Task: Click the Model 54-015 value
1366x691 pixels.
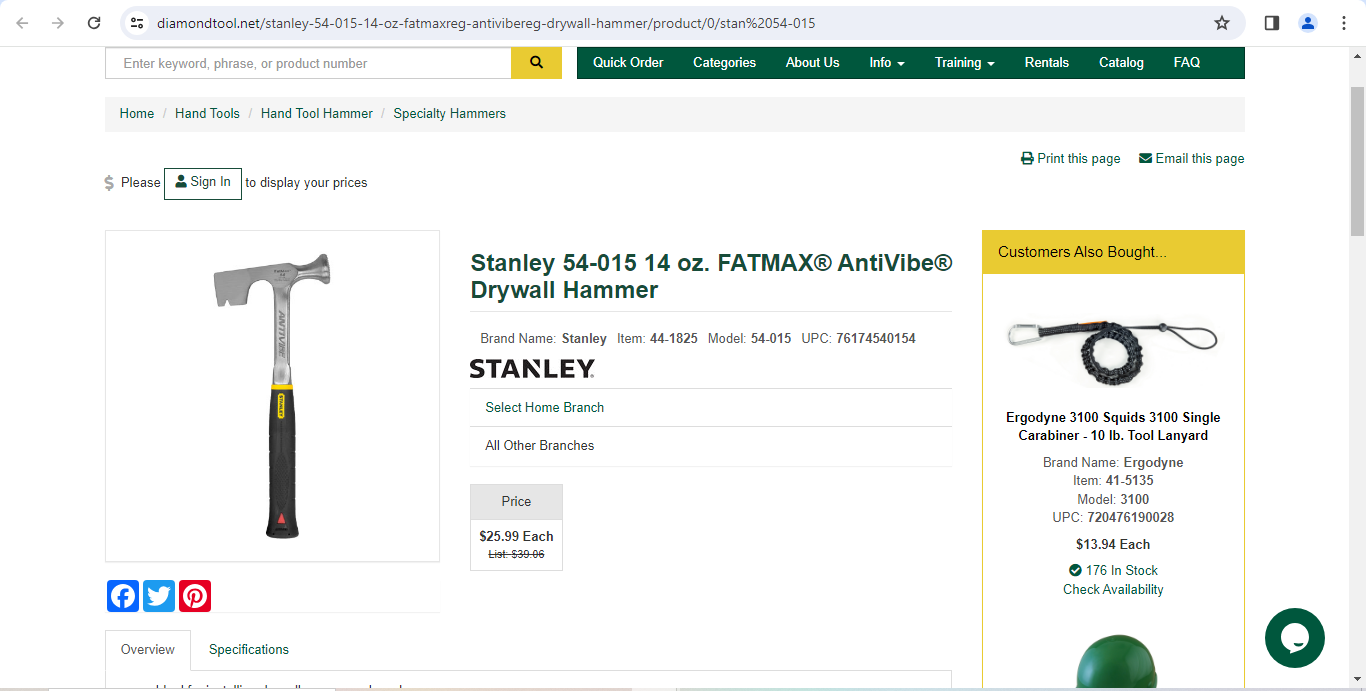Action: [771, 339]
